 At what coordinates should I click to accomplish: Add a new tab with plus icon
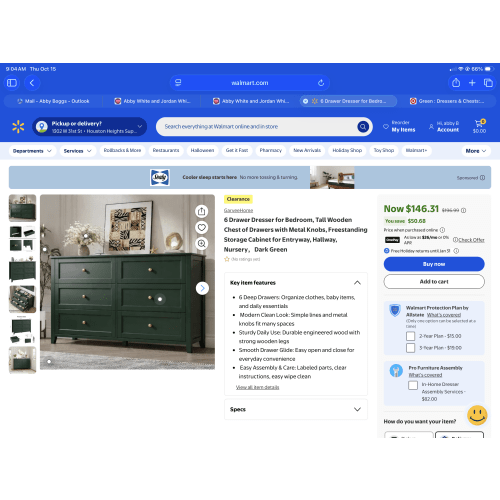point(472,83)
